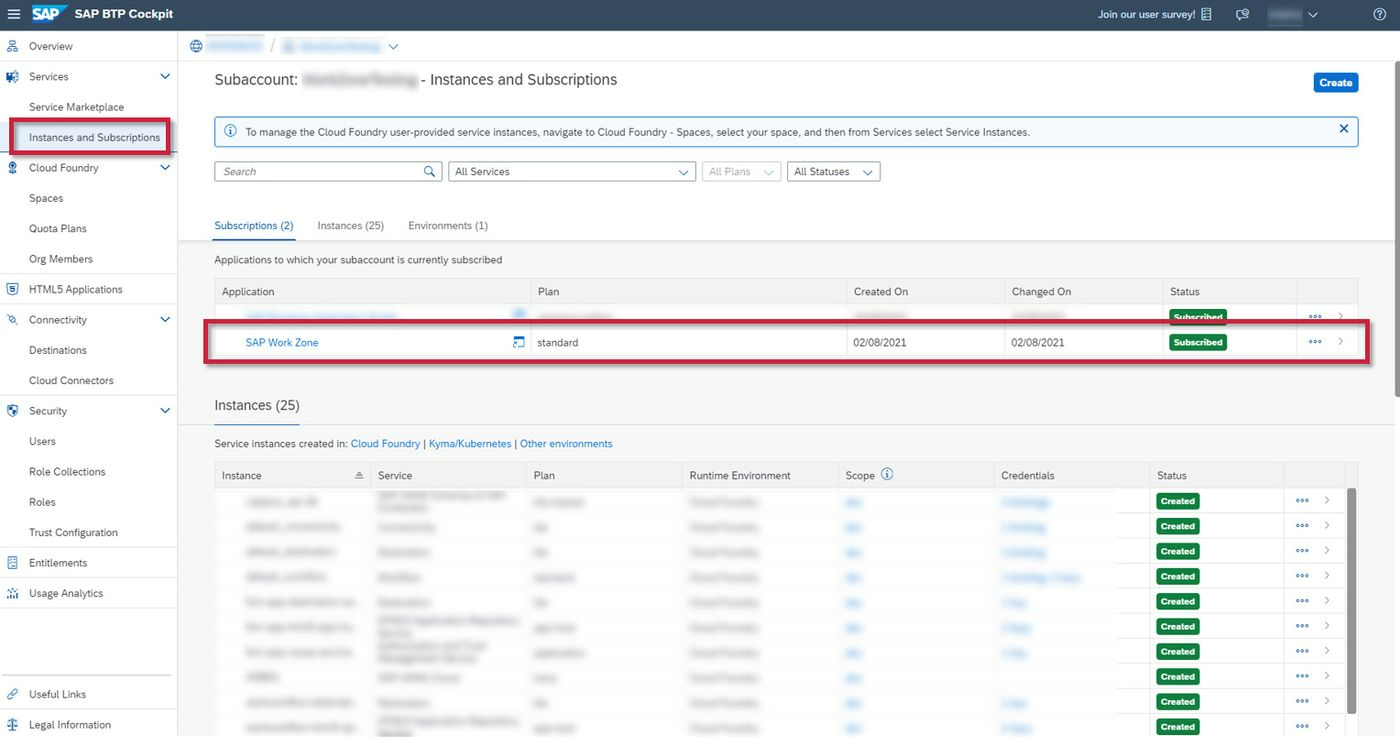Screen dimensions: 1400x737
Task: Open the All Services dropdown
Action: tap(572, 172)
